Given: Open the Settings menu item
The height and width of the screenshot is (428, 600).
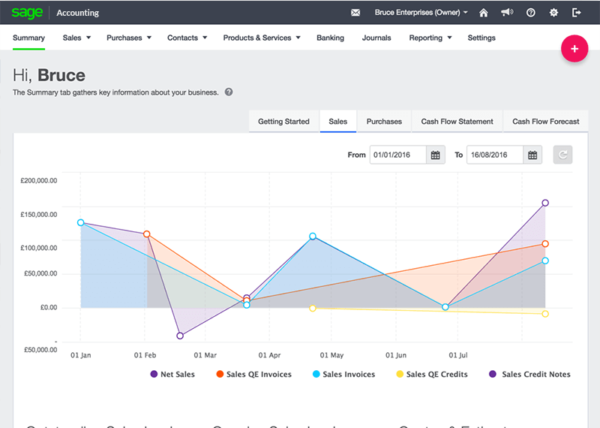Looking at the screenshot, I should coord(481,37).
